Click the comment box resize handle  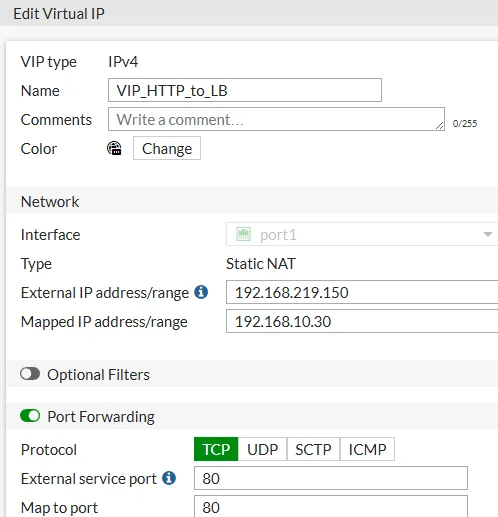[x=440, y=125]
